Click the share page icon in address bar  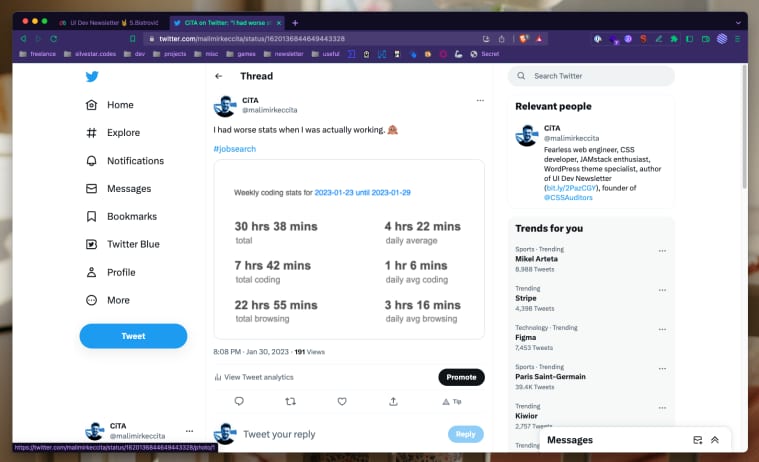coord(501,39)
